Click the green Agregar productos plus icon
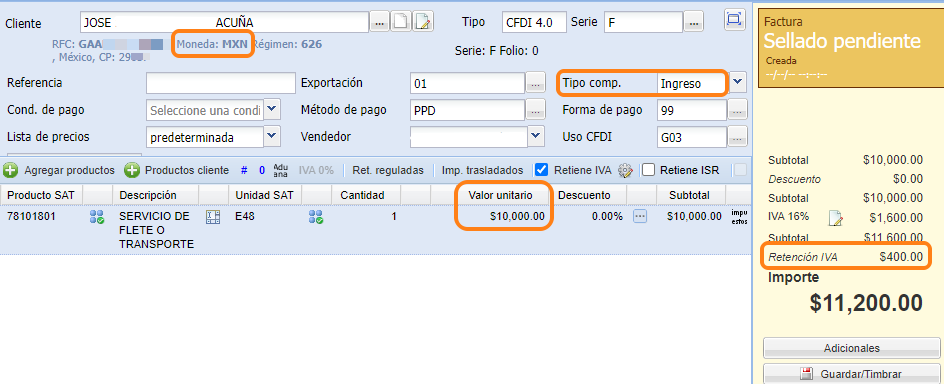The height and width of the screenshot is (384, 944). (x=10, y=170)
